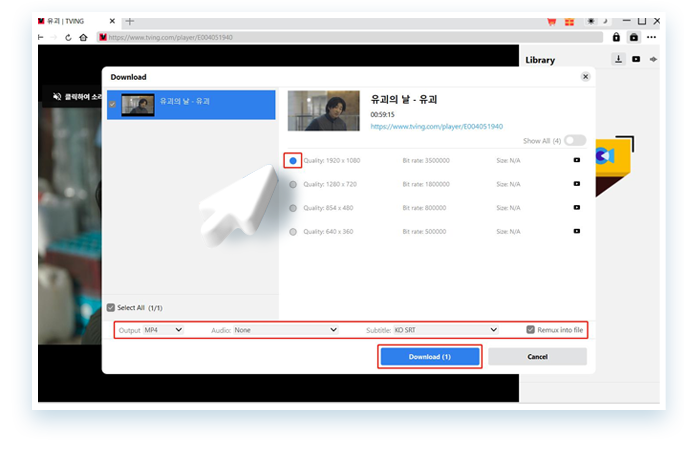684x449 pixels.
Task: Click the Bit rate: 3500000 text
Action: point(426,161)
